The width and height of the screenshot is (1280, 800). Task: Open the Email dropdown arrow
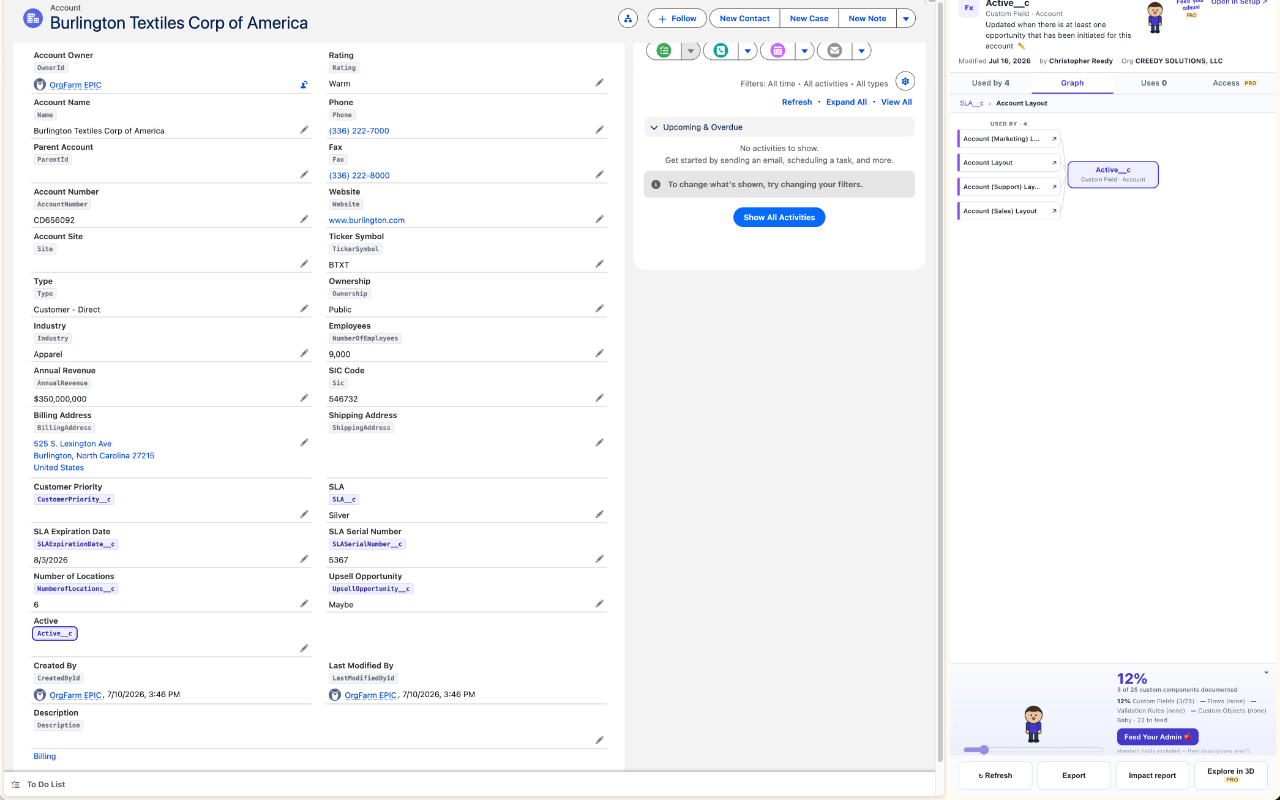coord(861,50)
